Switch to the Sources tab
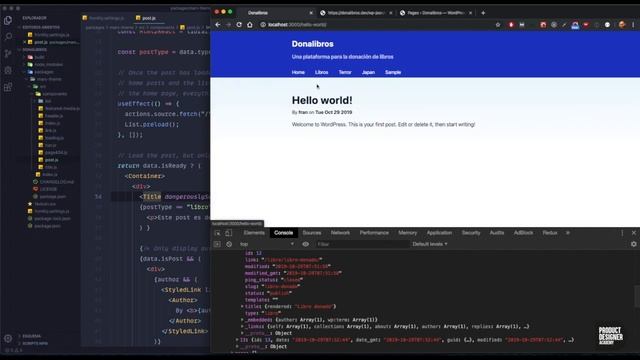 312,233
